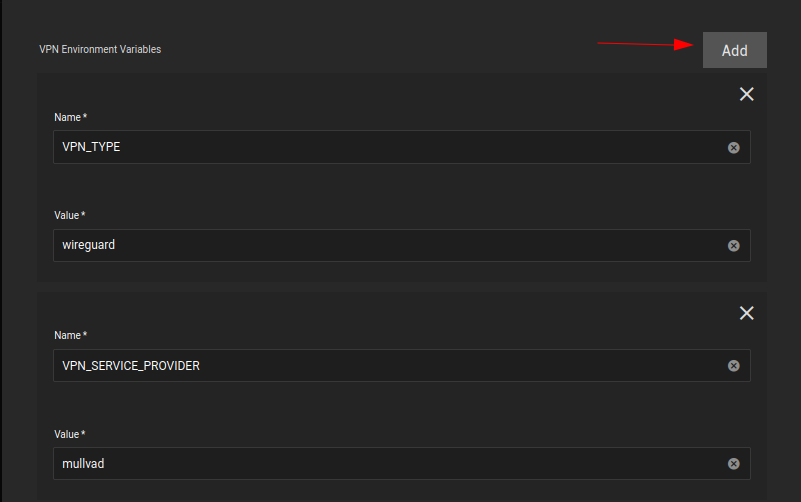The height and width of the screenshot is (502, 801).
Task: Click the Add button for VPN variables
Action: click(x=734, y=50)
